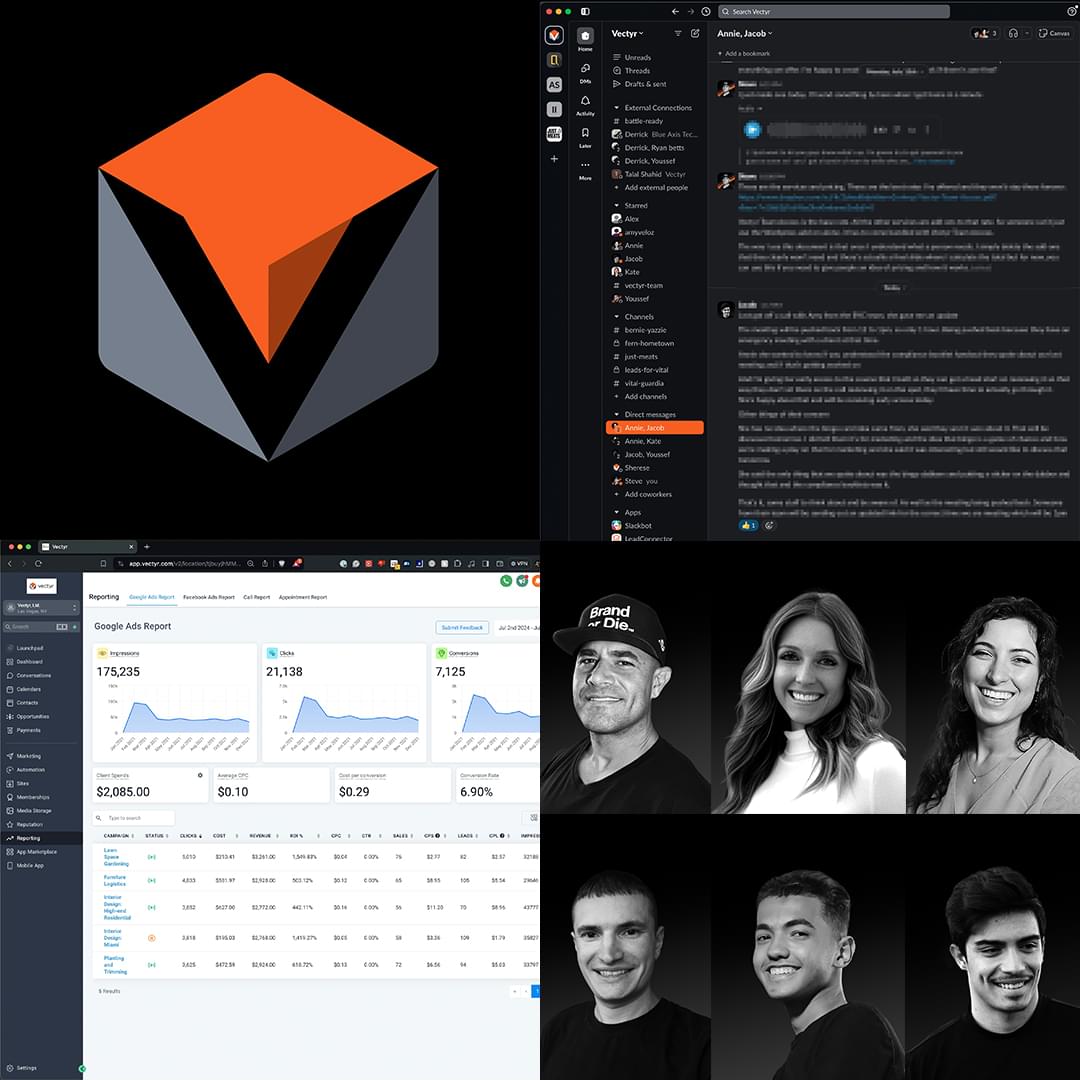Toggle the thumbs-up reaction on message
Screen dimensions: 1080x1080
pyautogui.click(x=749, y=525)
